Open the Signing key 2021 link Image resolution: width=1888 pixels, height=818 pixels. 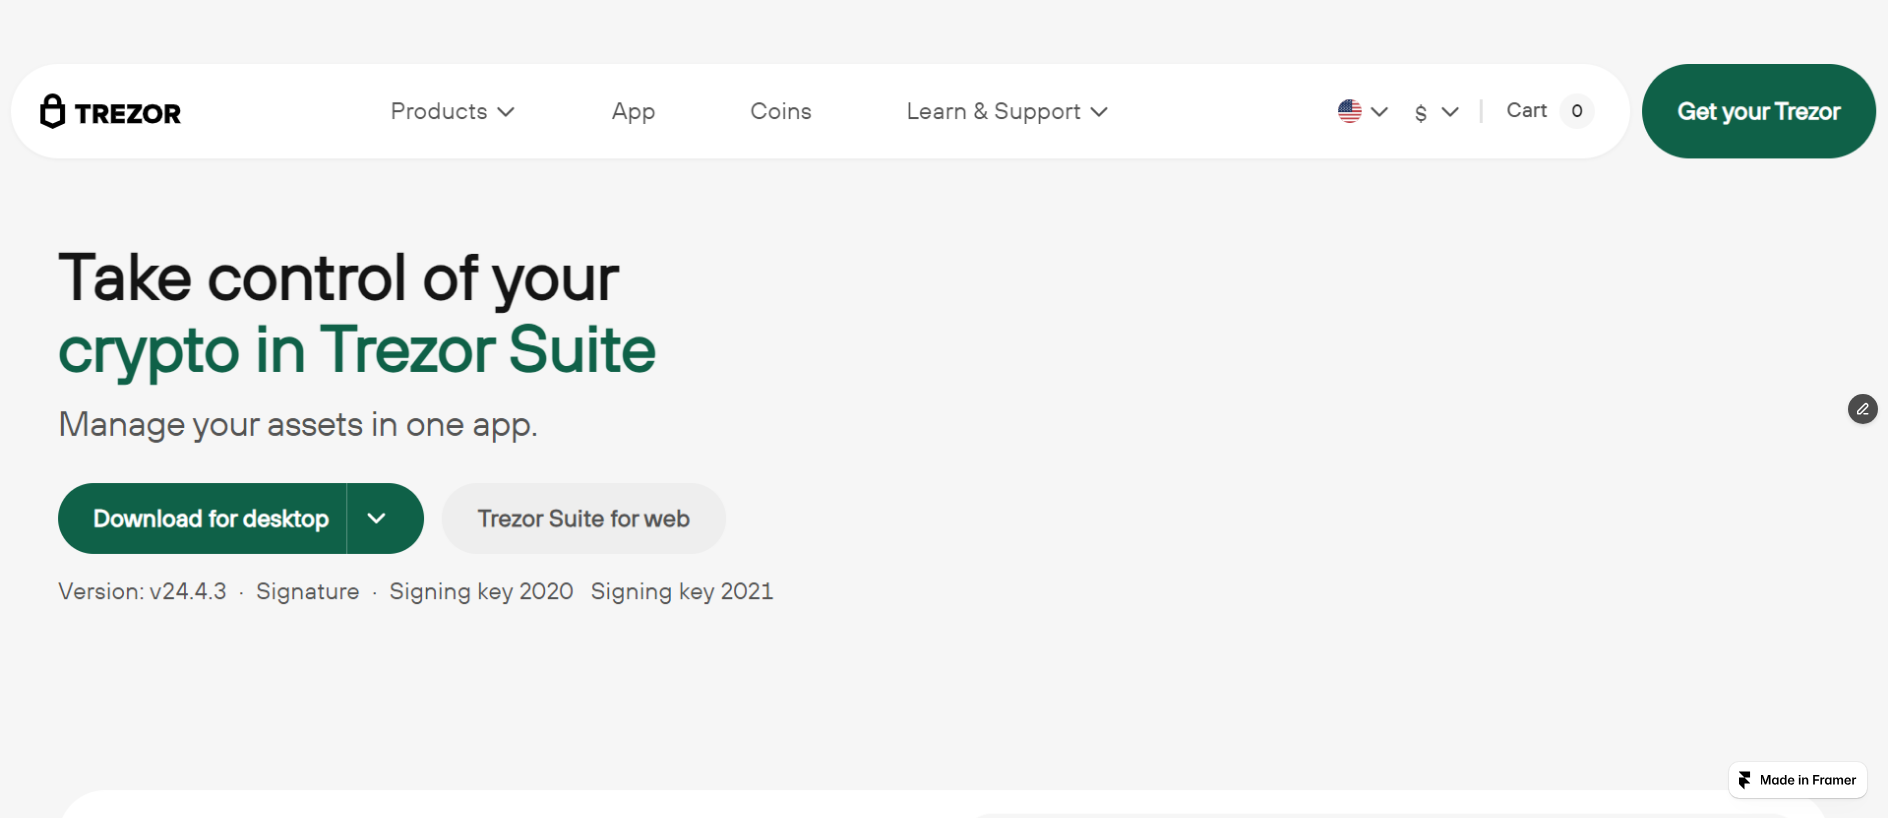pyautogui.click(x=682, y=591)
